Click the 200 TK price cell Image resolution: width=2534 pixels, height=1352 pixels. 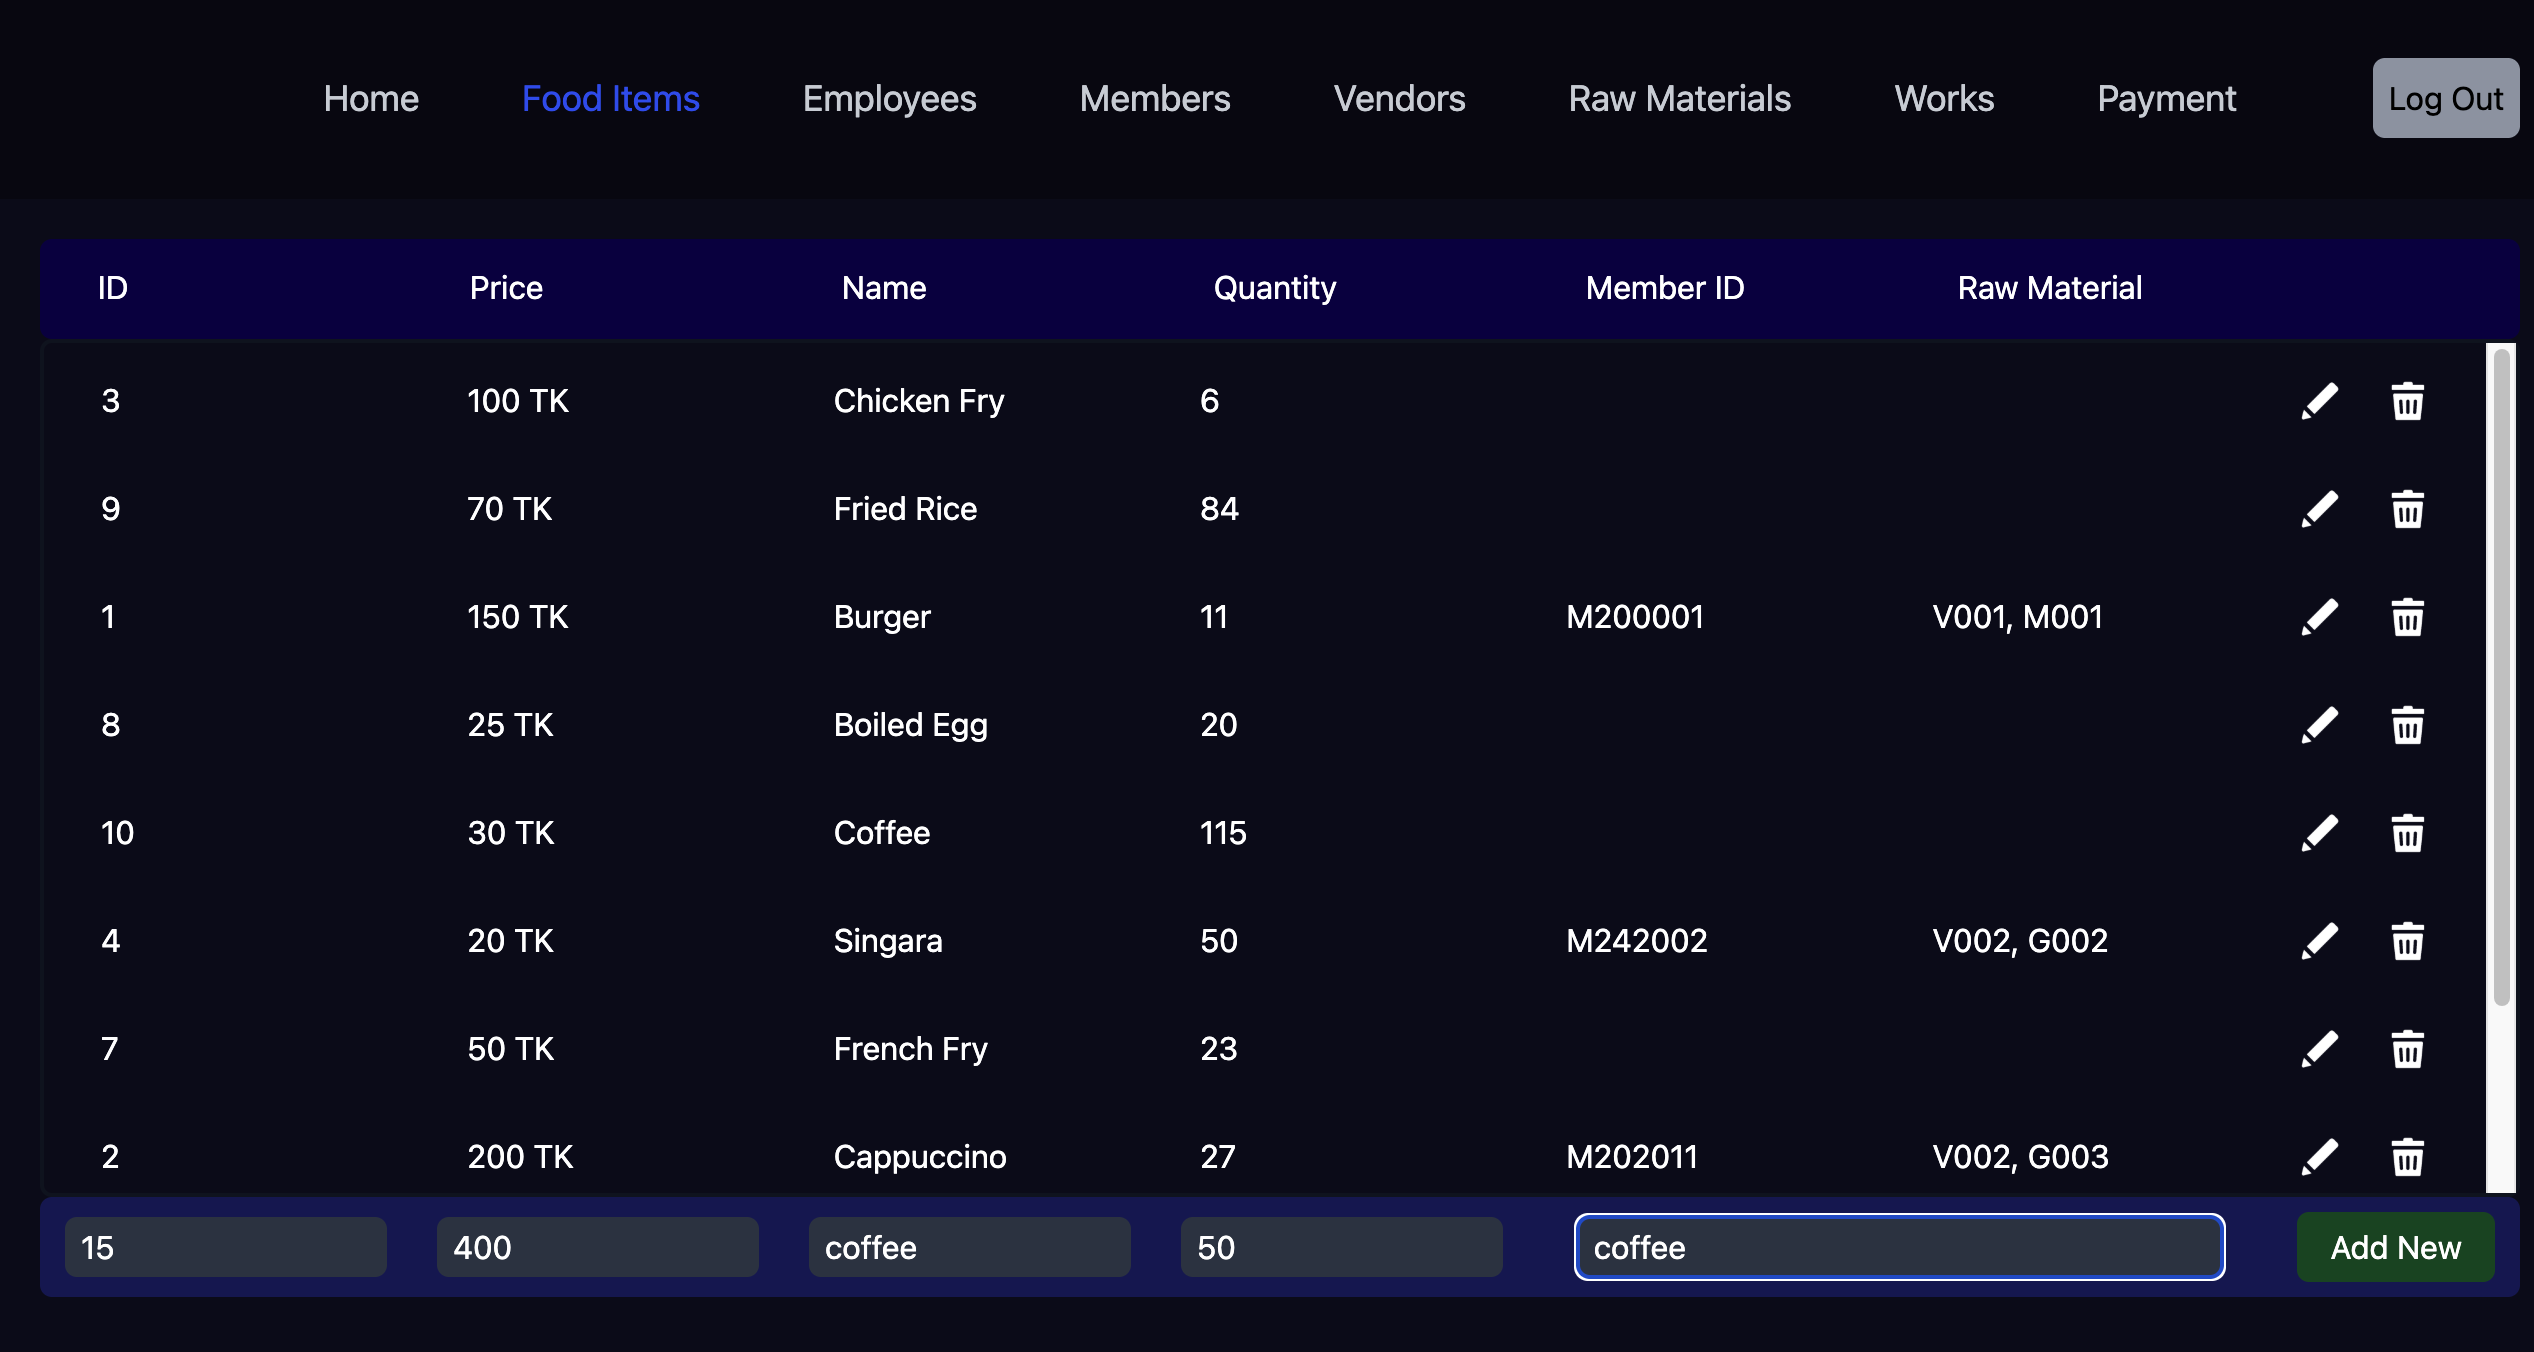pyautogui.click(x=520, y=1157)
